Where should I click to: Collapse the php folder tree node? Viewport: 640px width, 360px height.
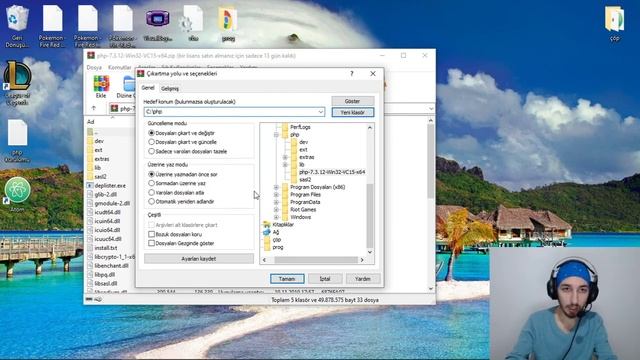276,134
